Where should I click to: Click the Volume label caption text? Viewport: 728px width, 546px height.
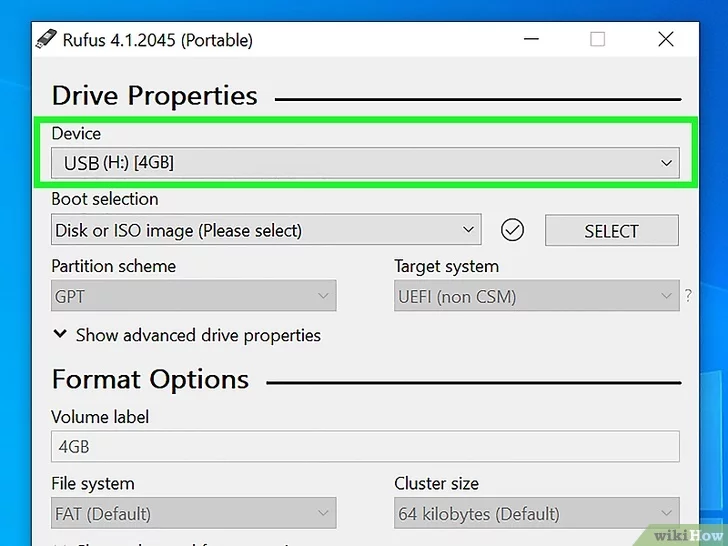(x=100, y=416)
